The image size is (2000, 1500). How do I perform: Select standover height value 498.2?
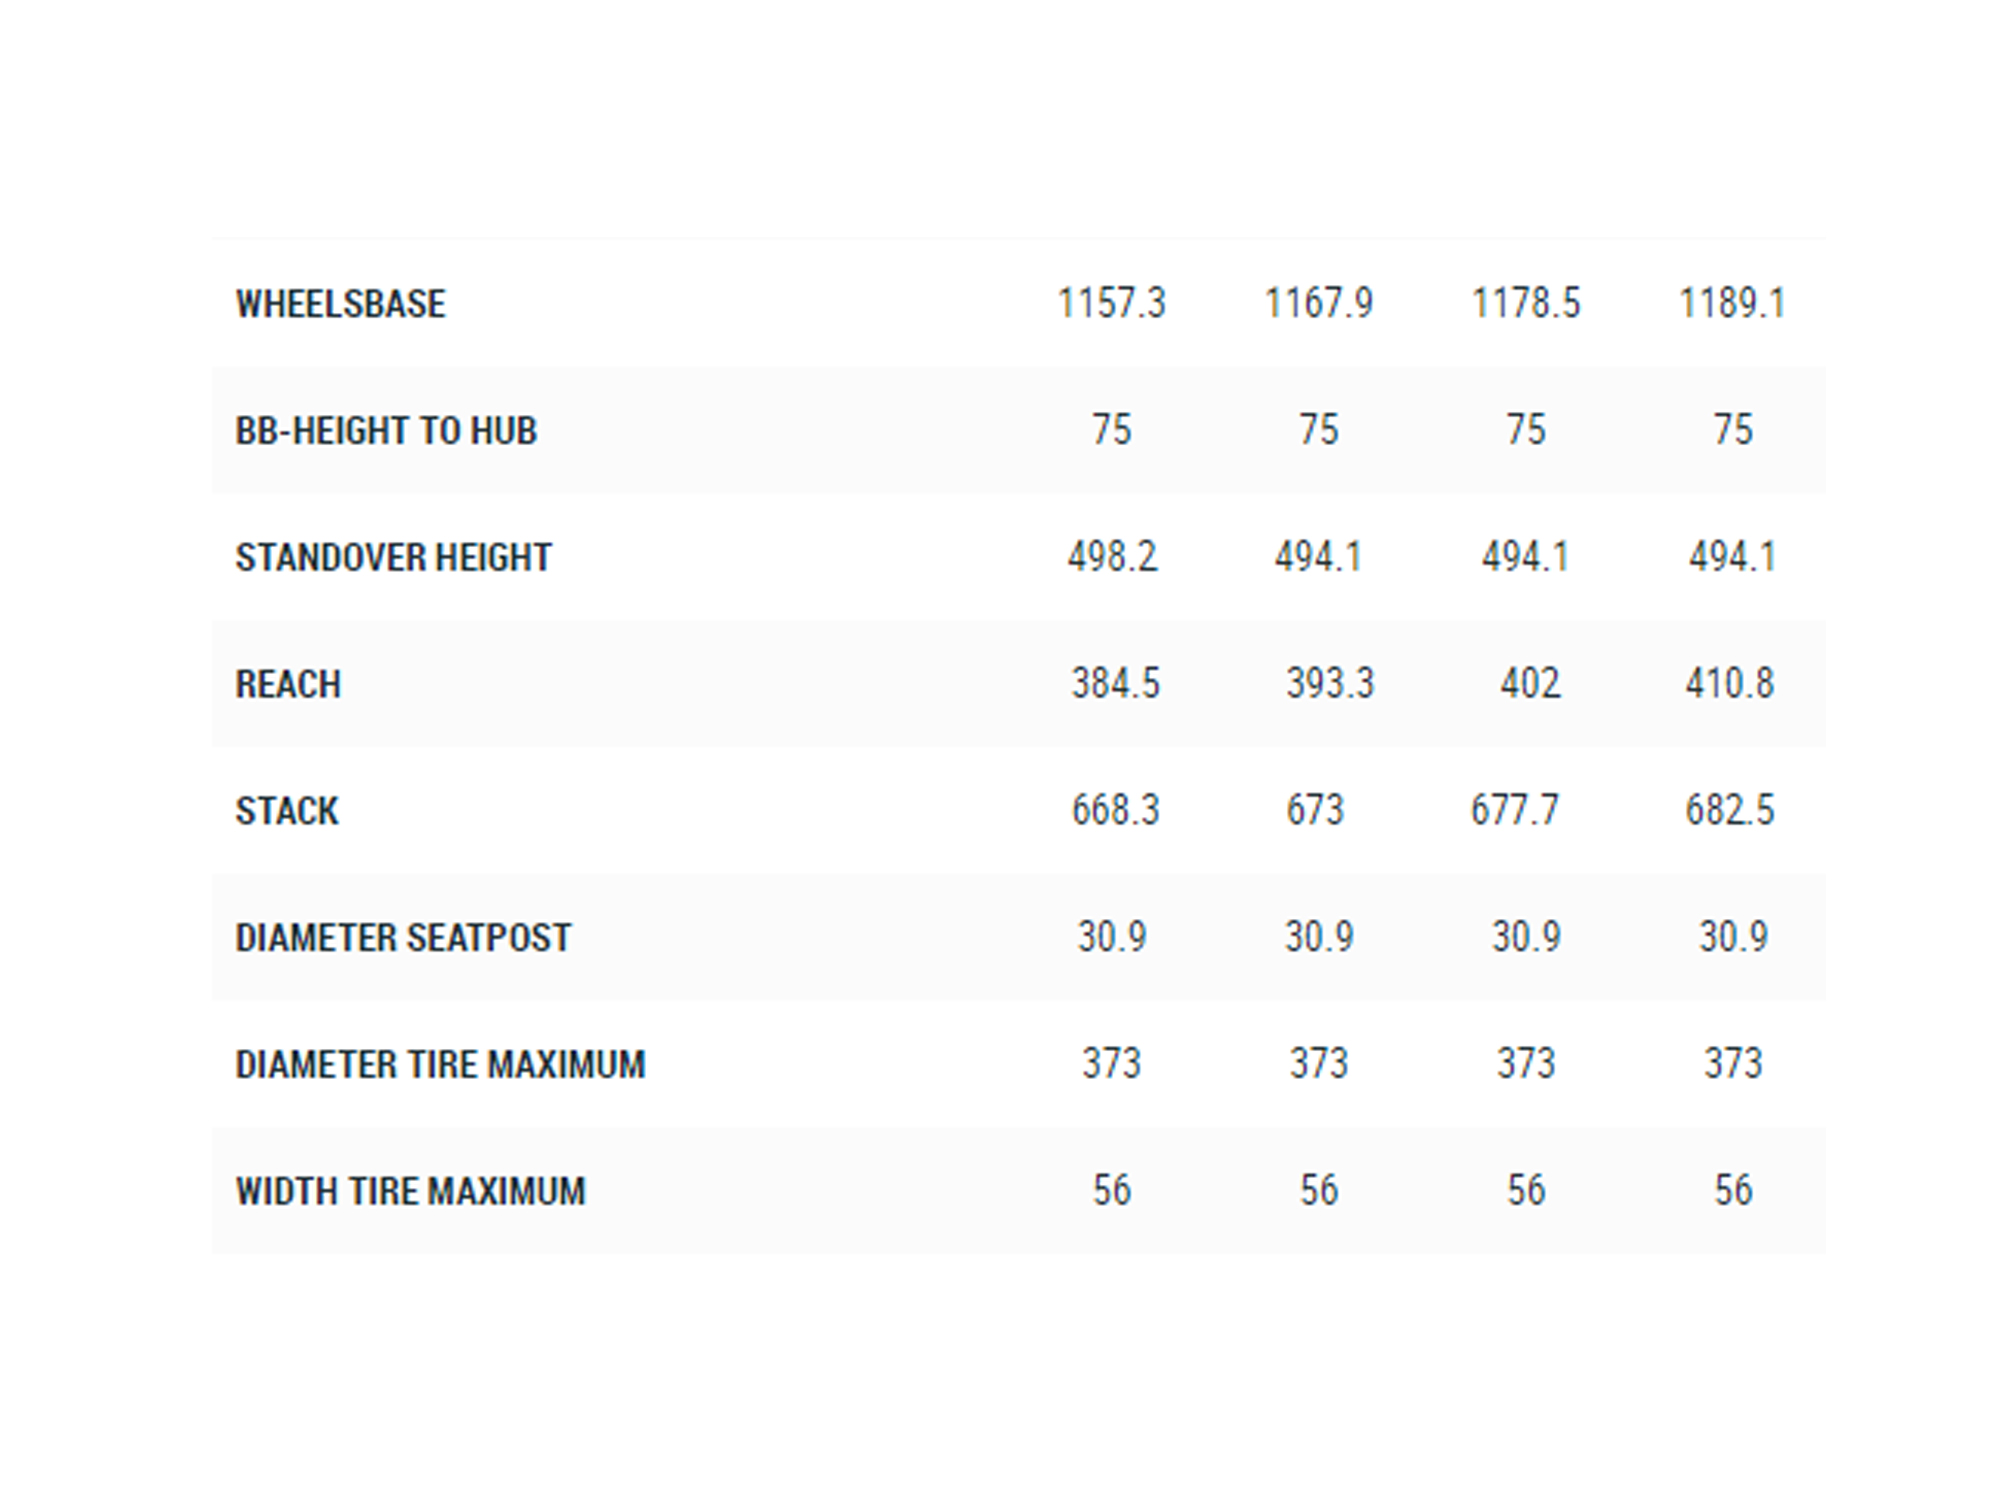pyautogui.click(x=1112, y=557)
